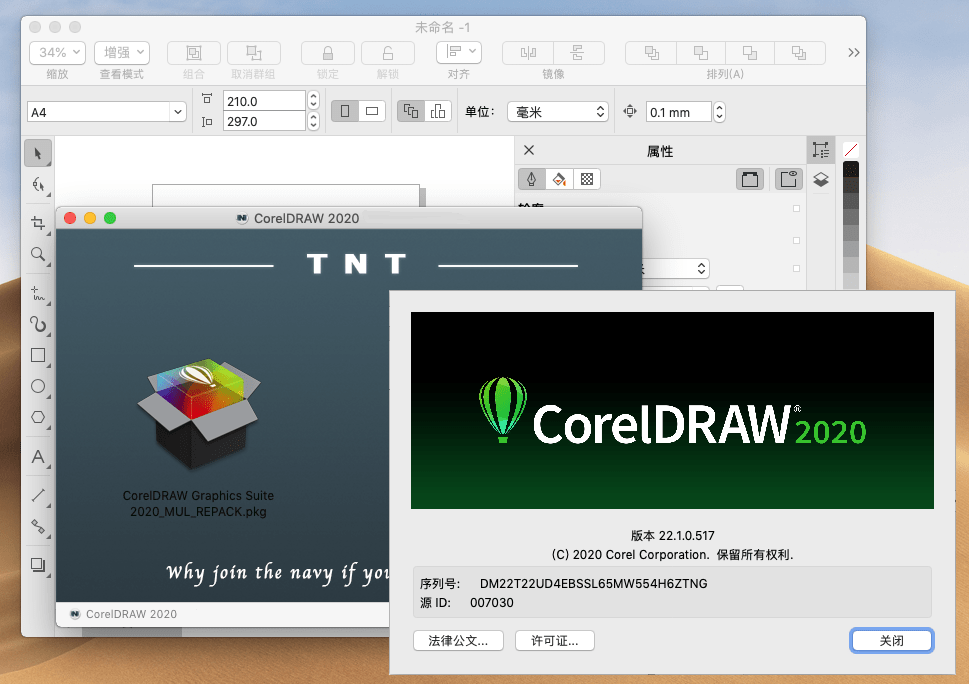Viewport: 969px width, 684px height.
Task: Click the version 22.1.0.517 text
Action: 672,536
